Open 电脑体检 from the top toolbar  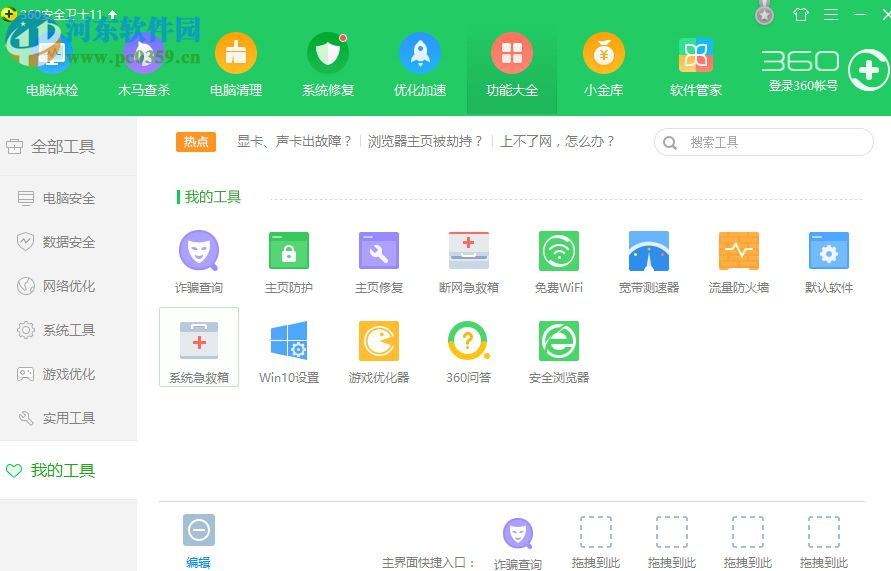pos(52,65)
